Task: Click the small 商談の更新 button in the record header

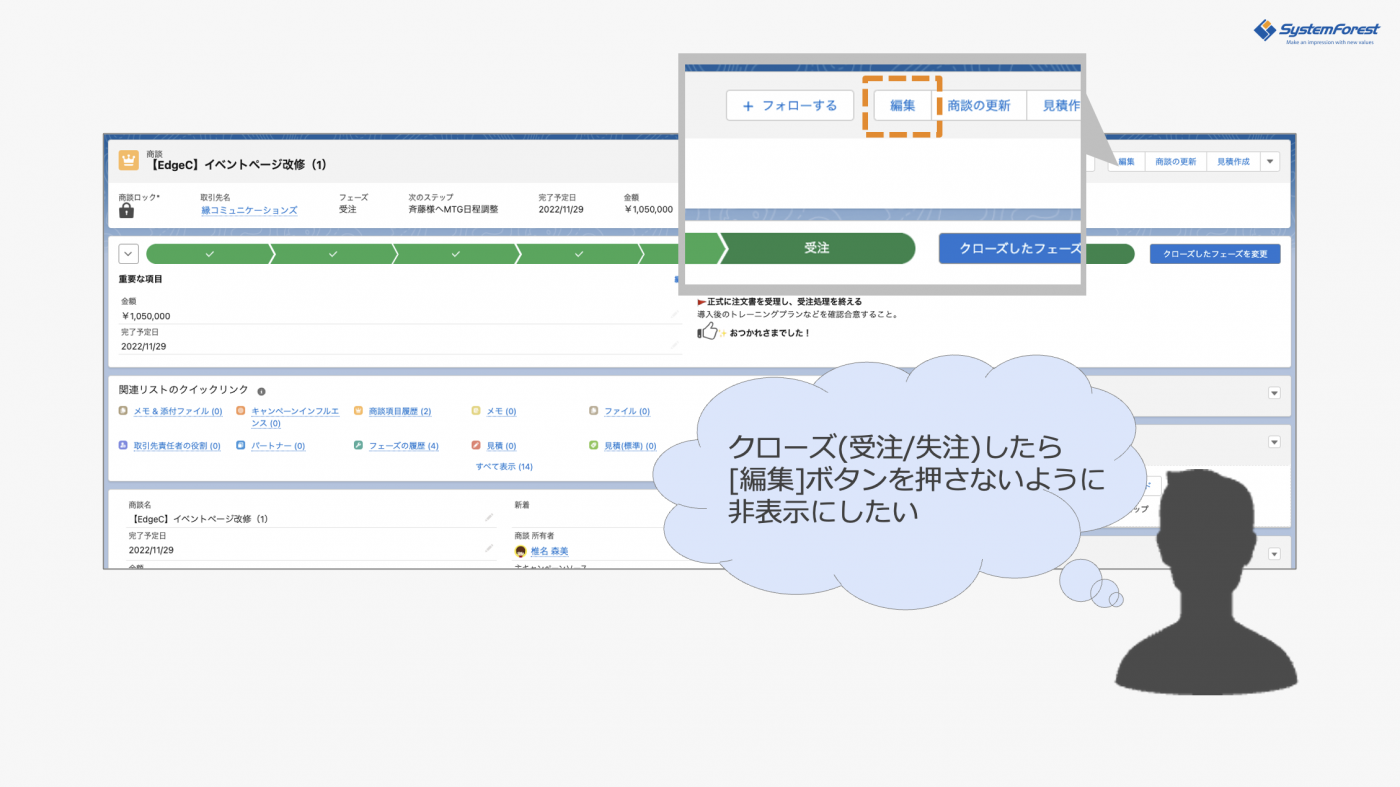Action: pos(1175,161)
